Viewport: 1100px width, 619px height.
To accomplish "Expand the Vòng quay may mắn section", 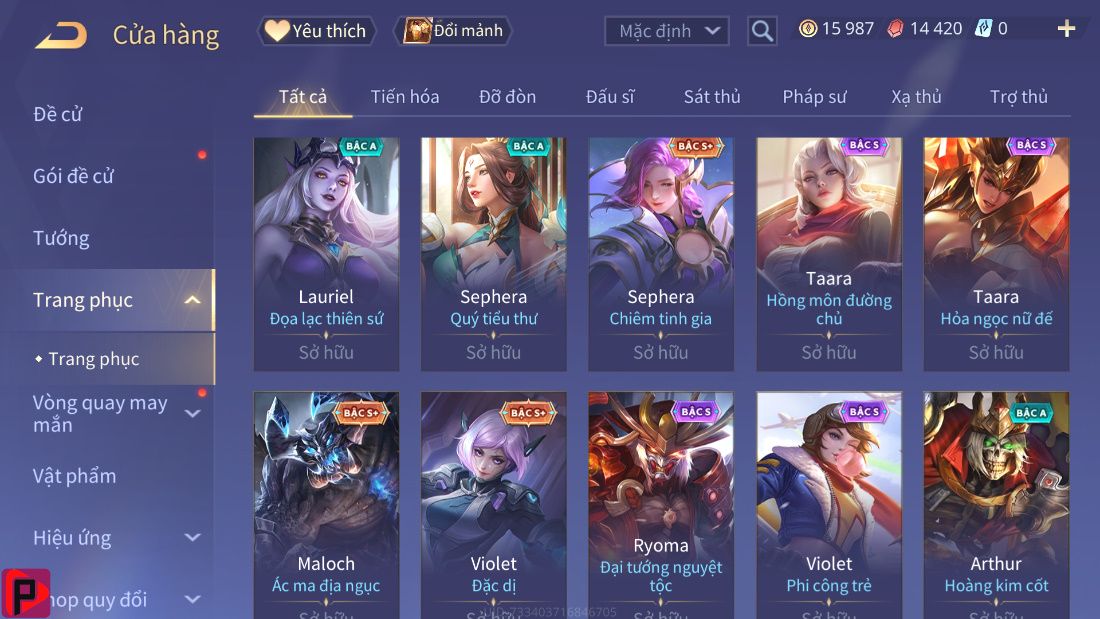I will click(x=192, y=413).
